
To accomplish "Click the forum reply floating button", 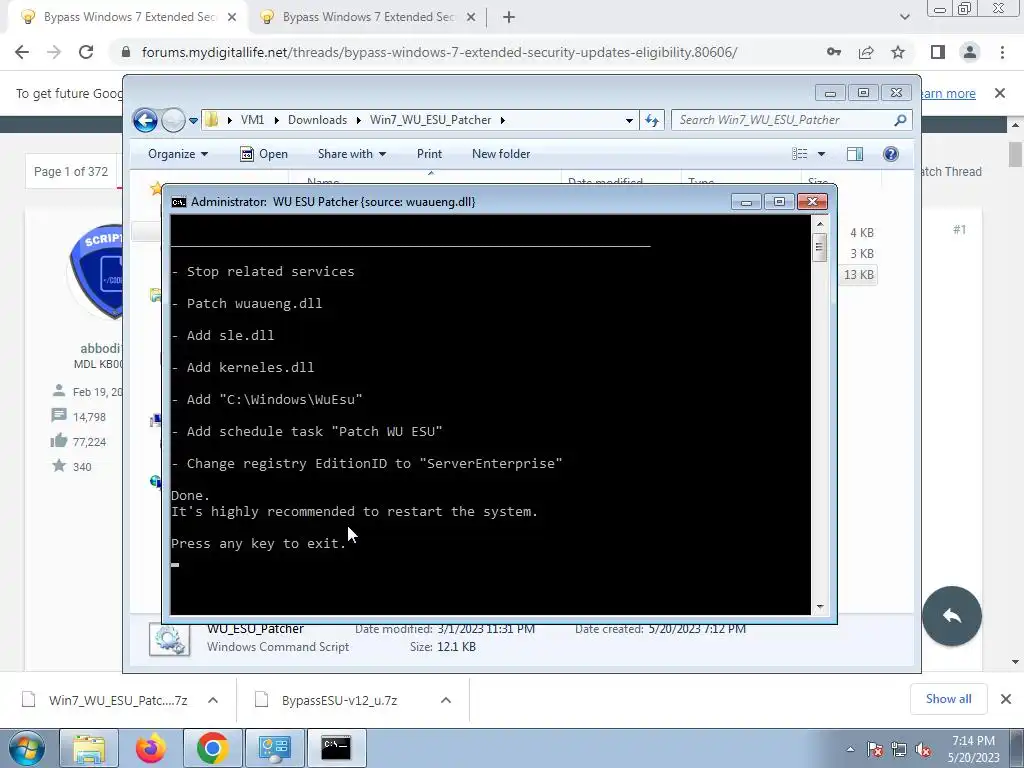I will [952, 616].
